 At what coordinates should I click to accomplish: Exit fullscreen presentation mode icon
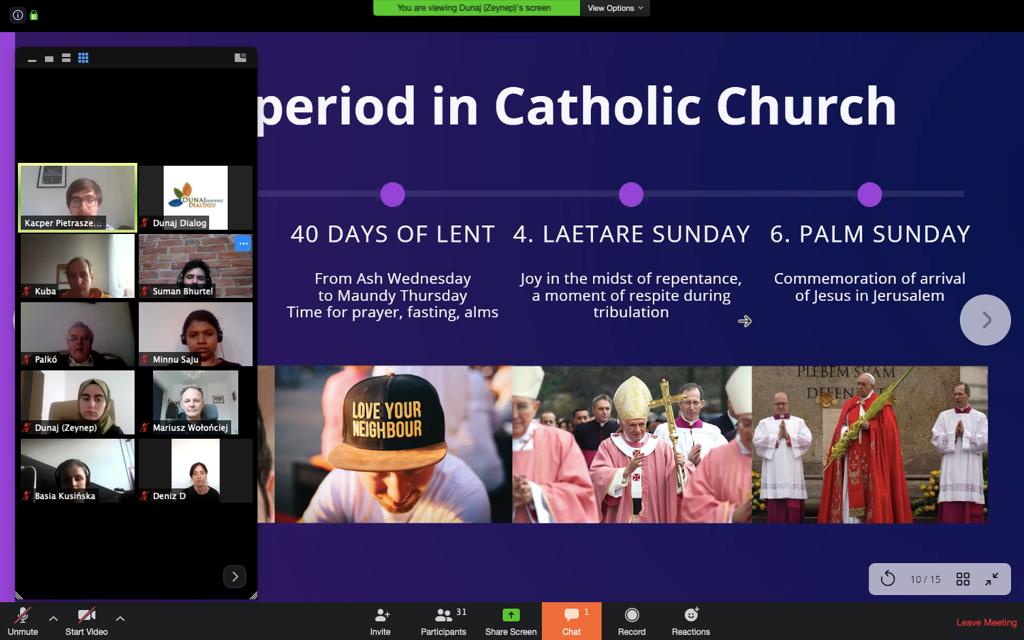tap(991, 579)
